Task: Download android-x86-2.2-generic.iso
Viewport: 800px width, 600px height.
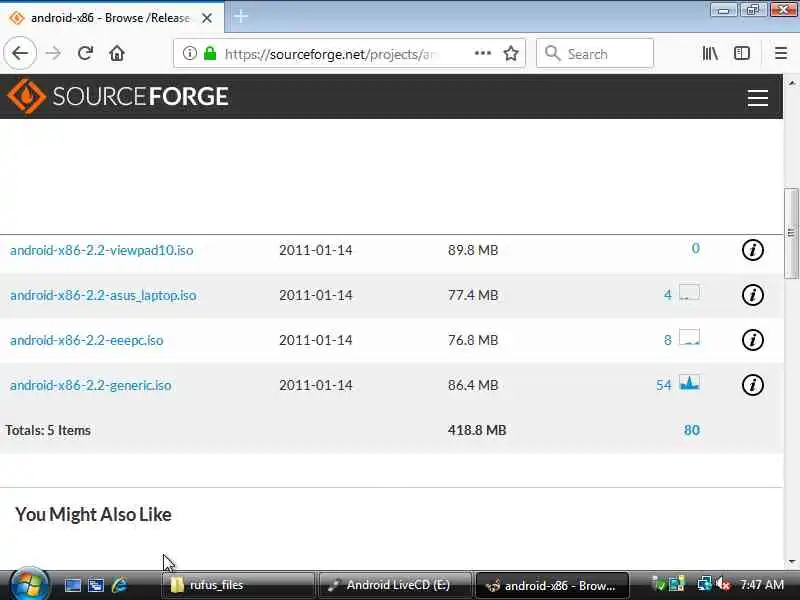Action: [x=91, y=385]
